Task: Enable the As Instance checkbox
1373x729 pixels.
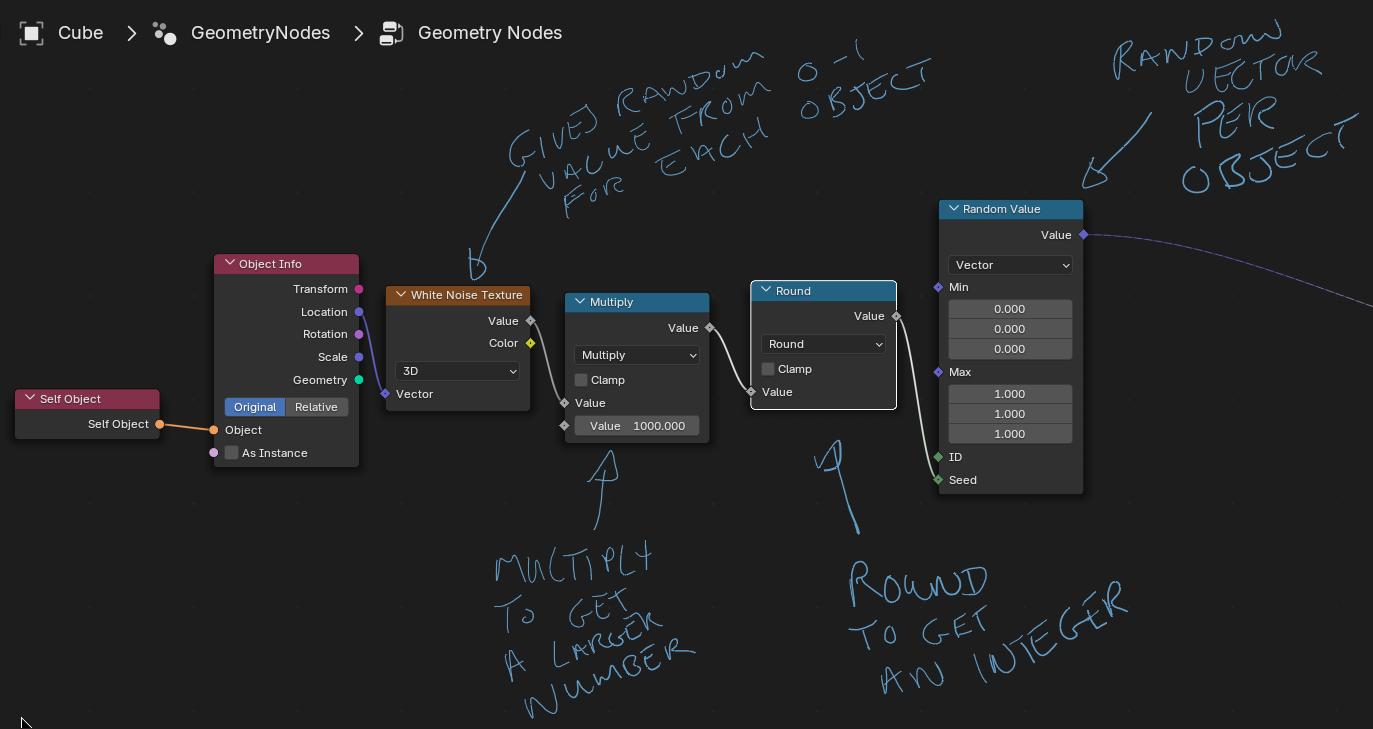Action: (231, 453)
